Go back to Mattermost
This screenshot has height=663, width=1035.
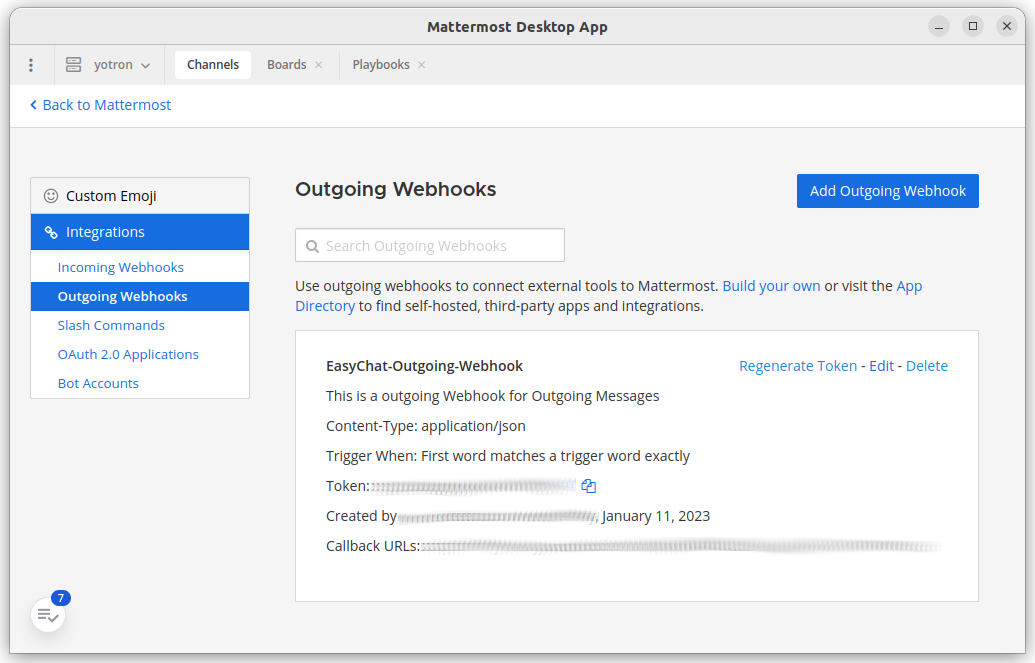point(100,105)
